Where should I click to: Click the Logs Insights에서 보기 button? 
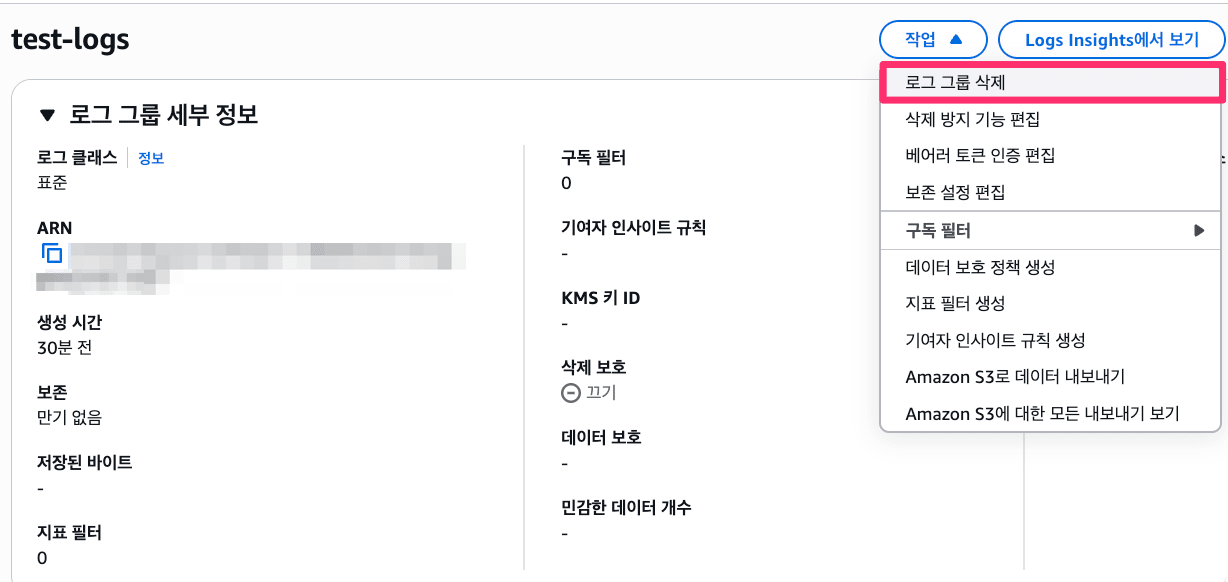[x=1111, y=40]
